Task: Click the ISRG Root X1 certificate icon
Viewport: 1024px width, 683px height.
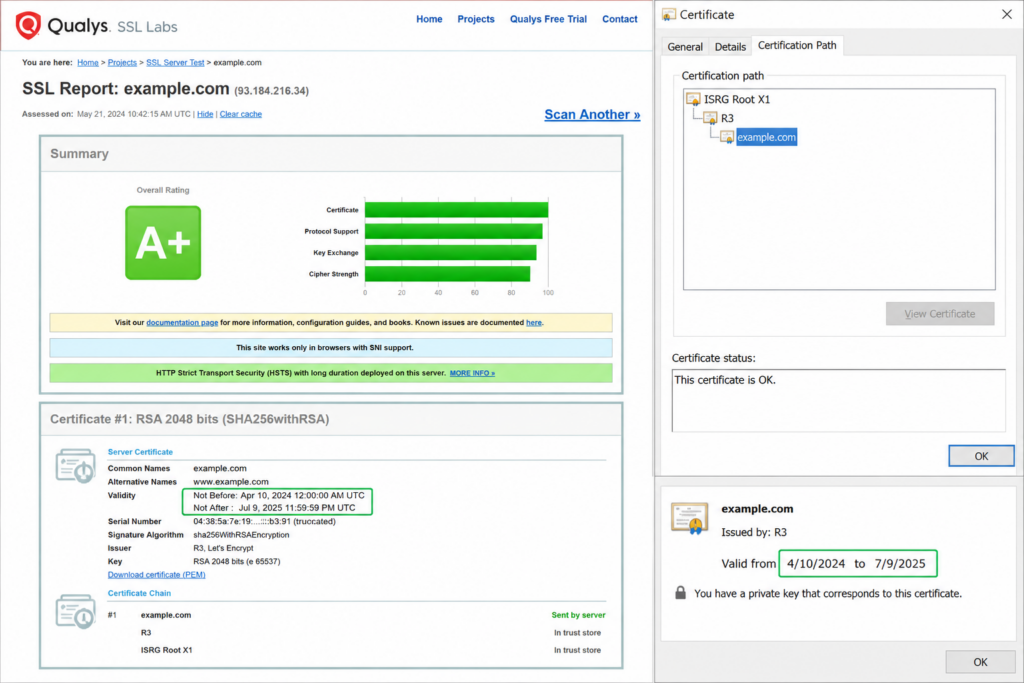Action: (693, 99)
